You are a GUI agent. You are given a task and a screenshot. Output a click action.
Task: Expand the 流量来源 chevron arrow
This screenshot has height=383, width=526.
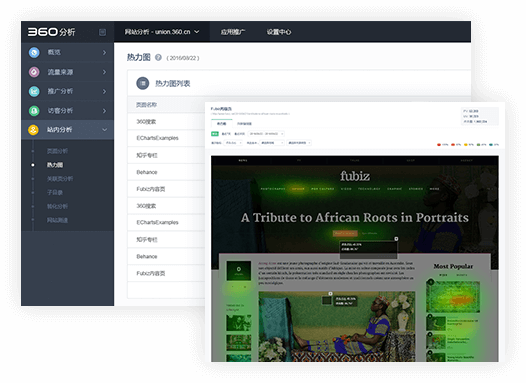[104, 72]
